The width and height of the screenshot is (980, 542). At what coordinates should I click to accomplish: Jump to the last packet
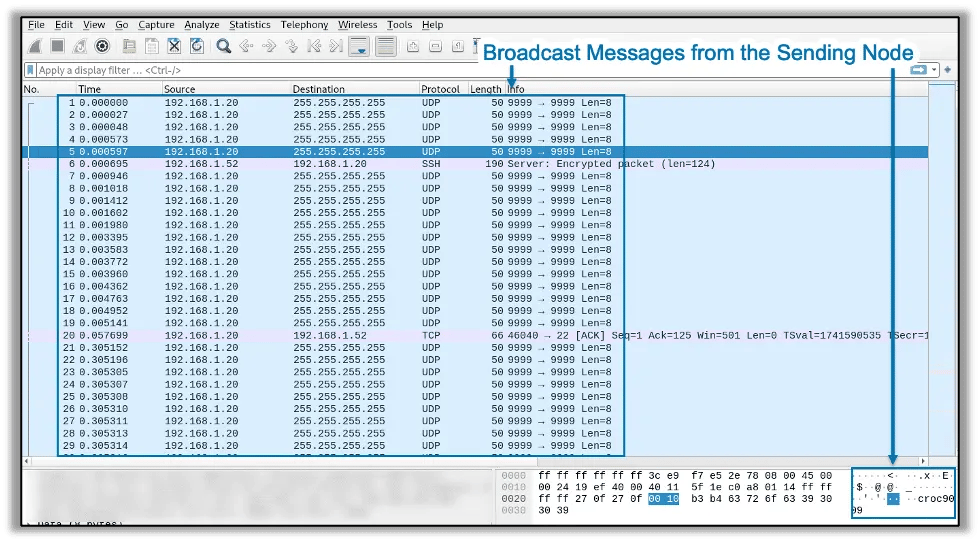336,46
